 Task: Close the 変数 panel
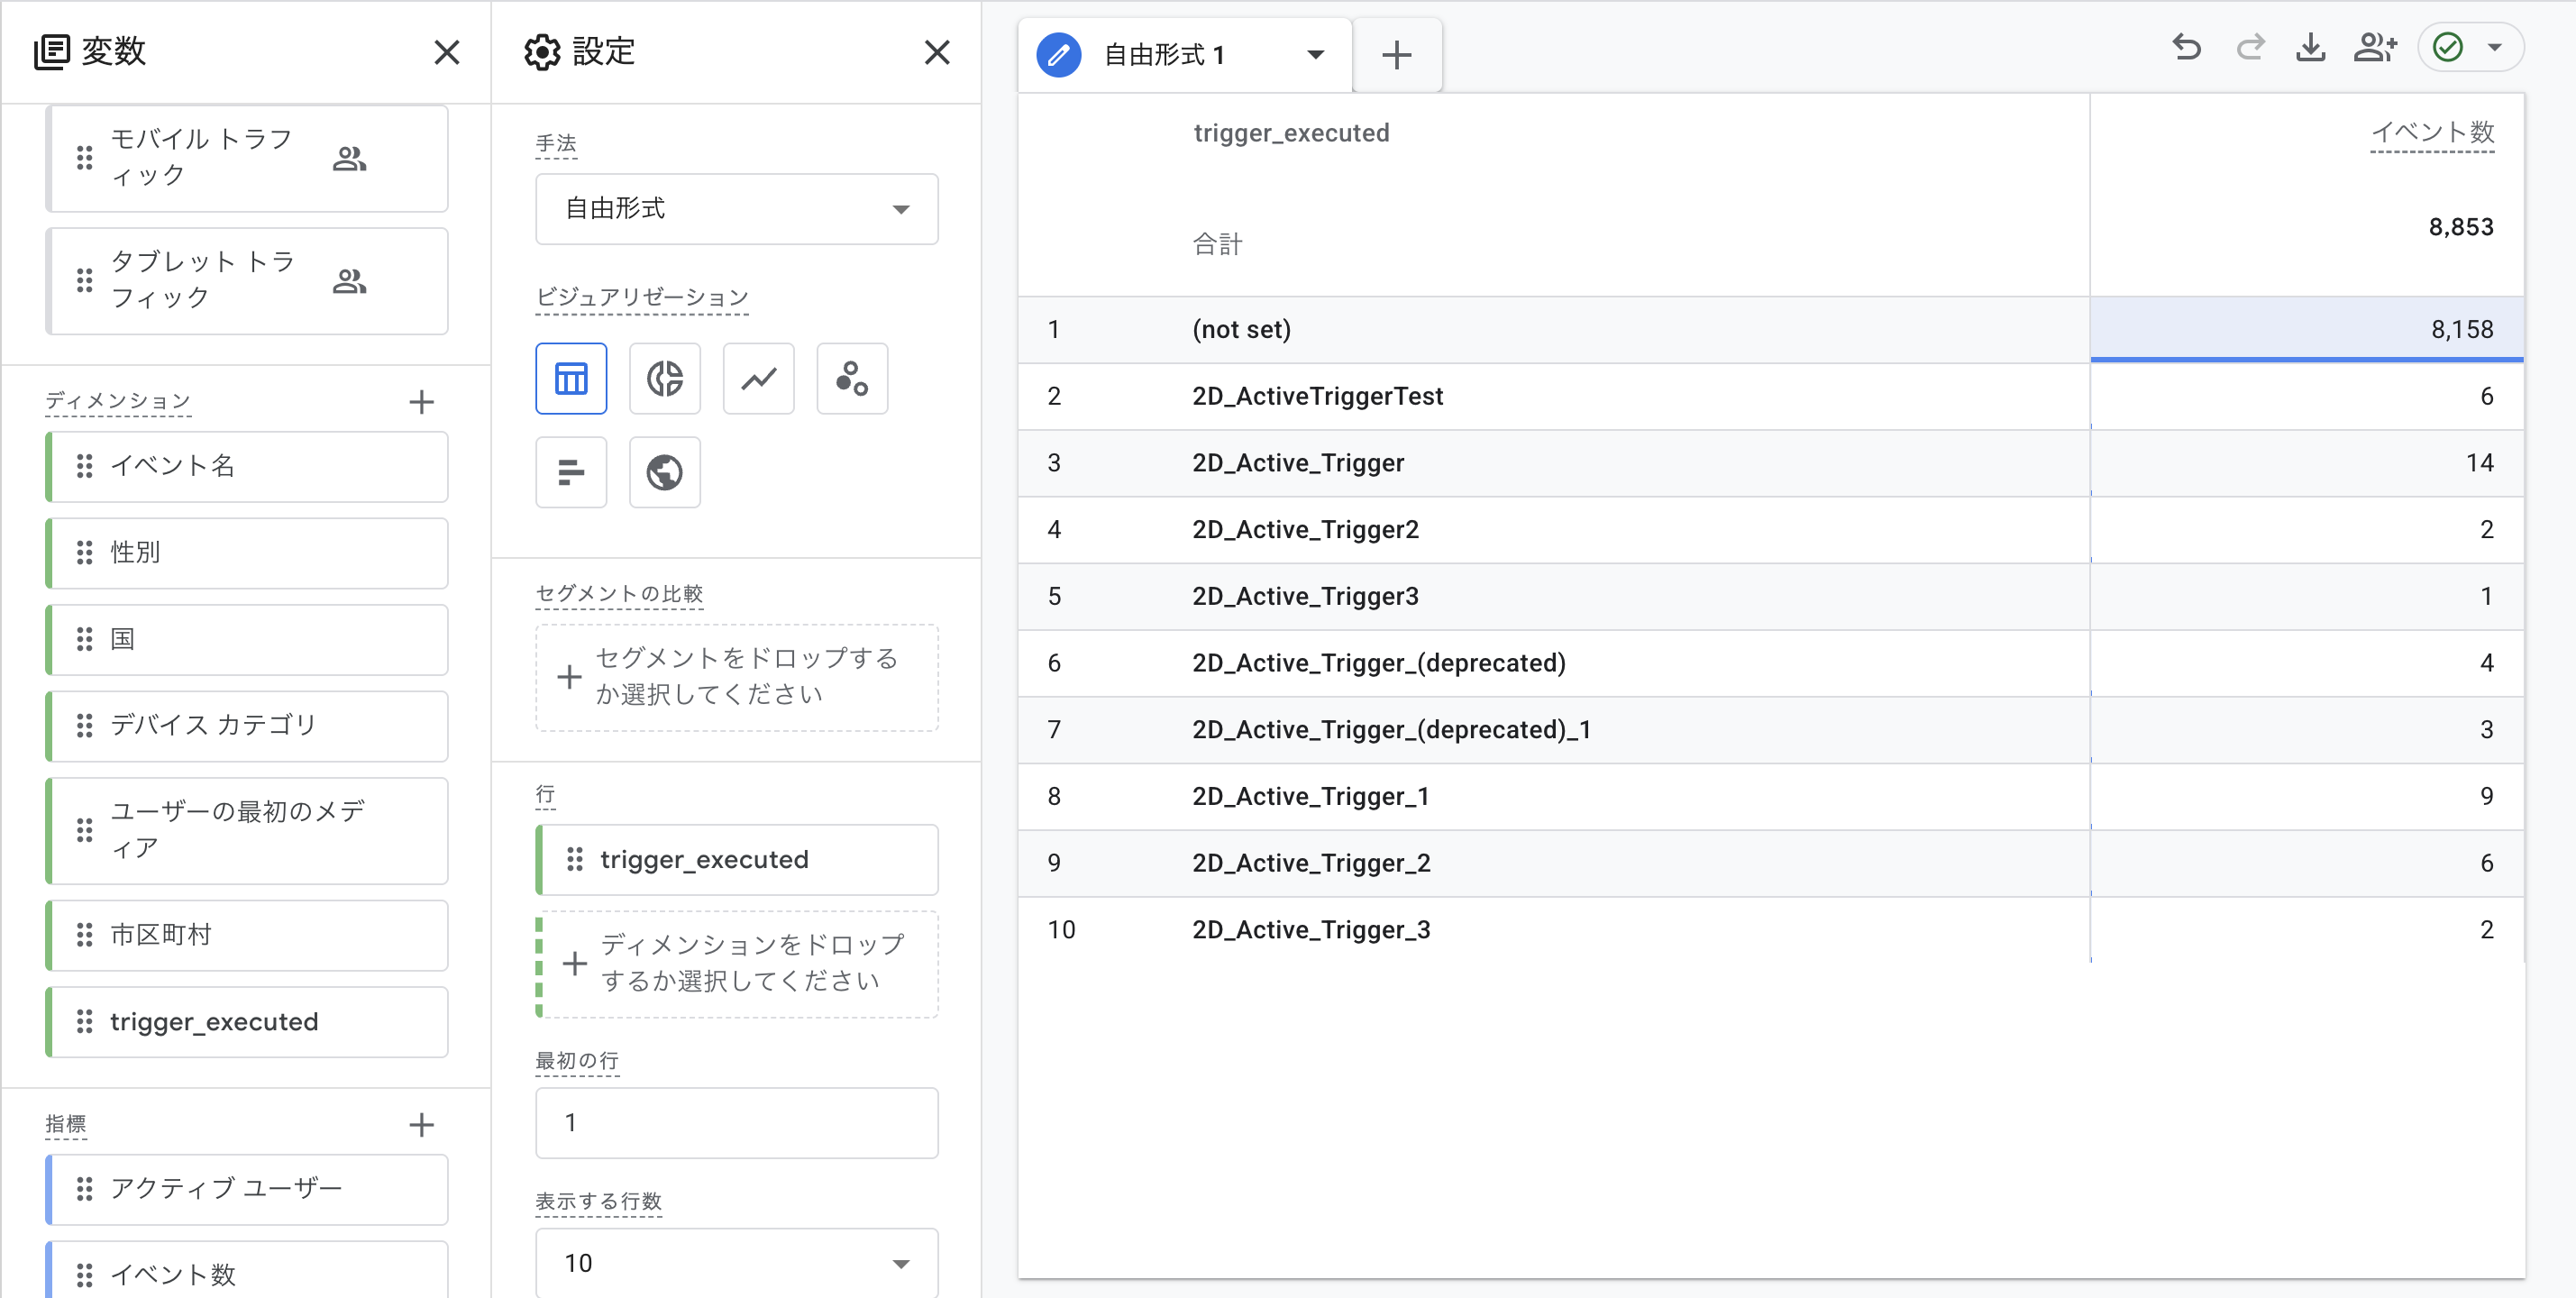447,52
